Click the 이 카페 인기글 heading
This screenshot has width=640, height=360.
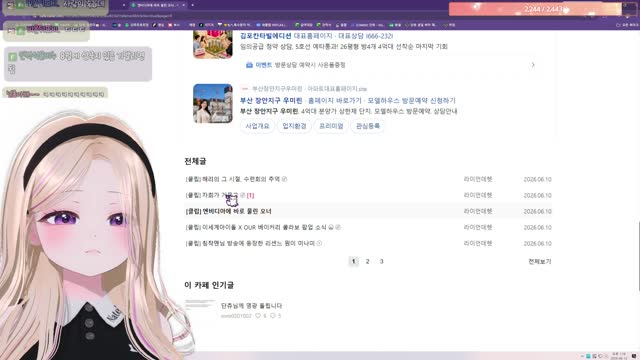[209, 285]
